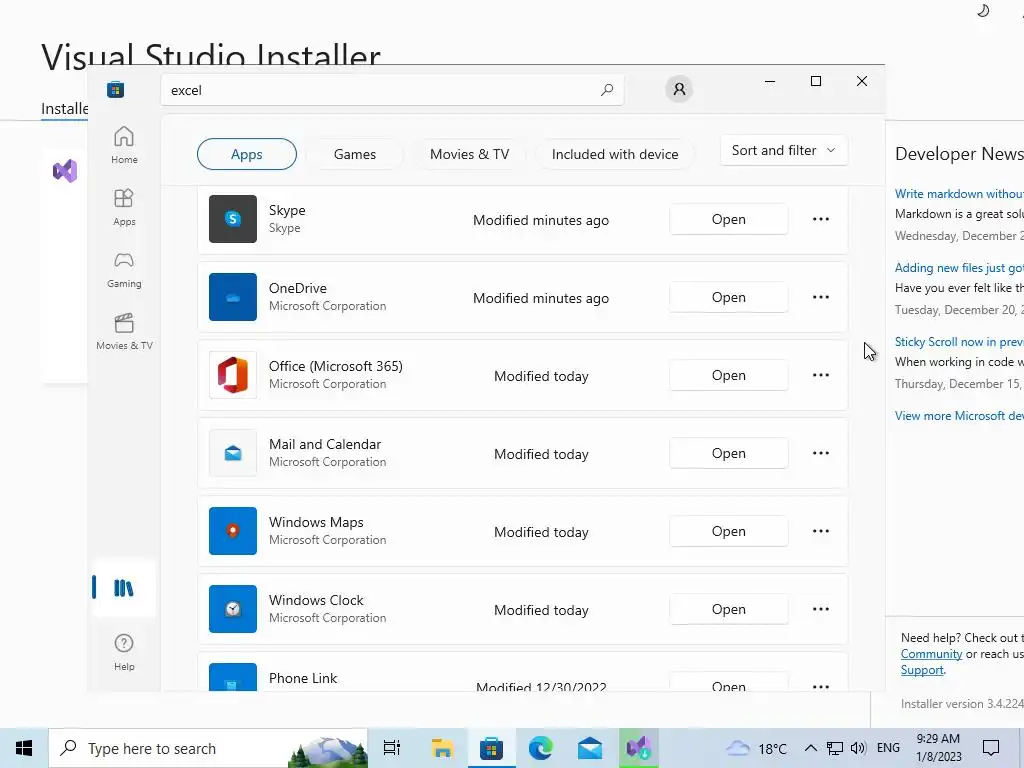
Task: Open File Explorer from the taskbar
Action: [442, 748]
